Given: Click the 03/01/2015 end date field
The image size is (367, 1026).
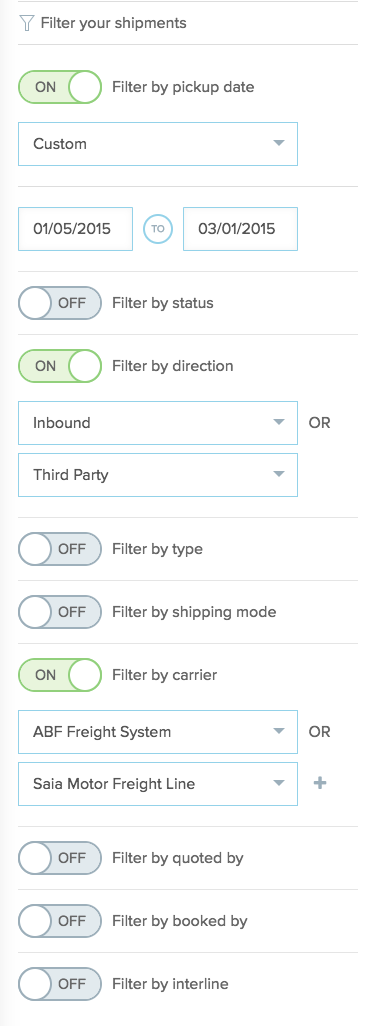Looking at the screenshot, I should tap(240, 229).
